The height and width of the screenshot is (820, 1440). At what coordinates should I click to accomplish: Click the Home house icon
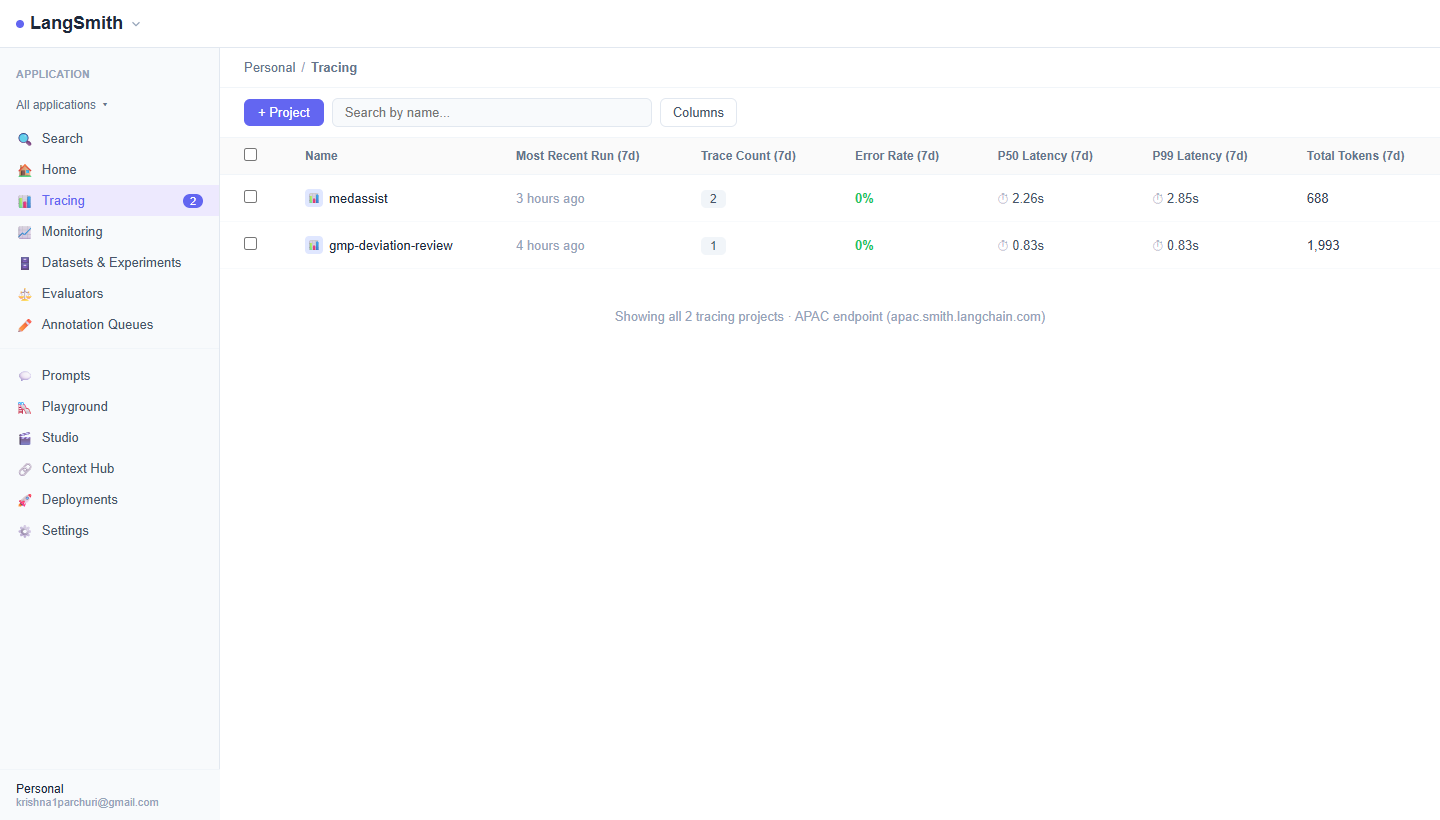point(25,170)
